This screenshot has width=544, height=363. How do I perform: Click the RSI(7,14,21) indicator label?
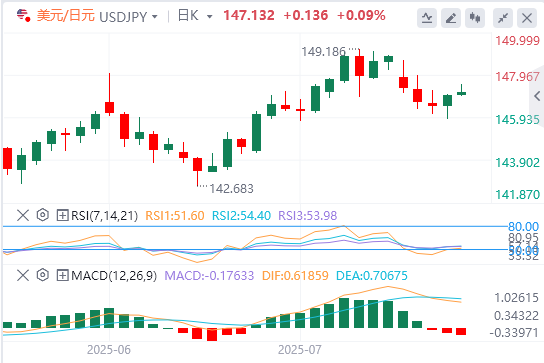coord(104,216)
